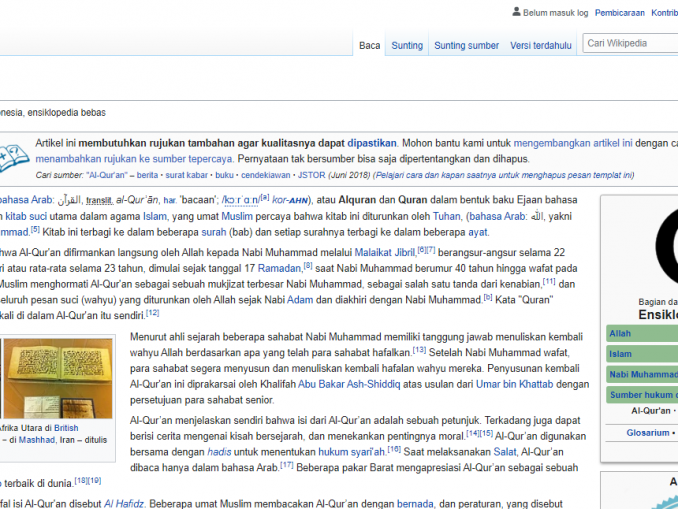
Task: Open the Abu Bakar Ash-Shiddiq link
Action: [349, 384]
